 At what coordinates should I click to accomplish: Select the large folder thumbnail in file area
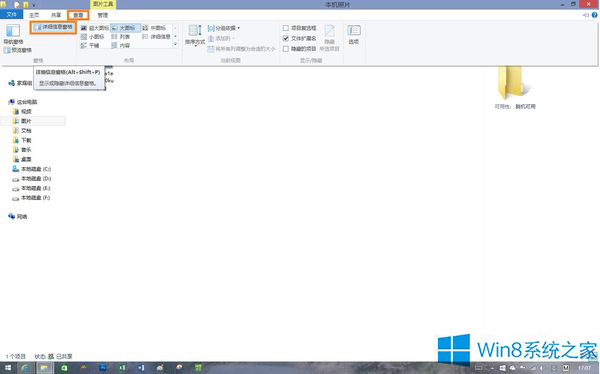[x=514, y=83]
